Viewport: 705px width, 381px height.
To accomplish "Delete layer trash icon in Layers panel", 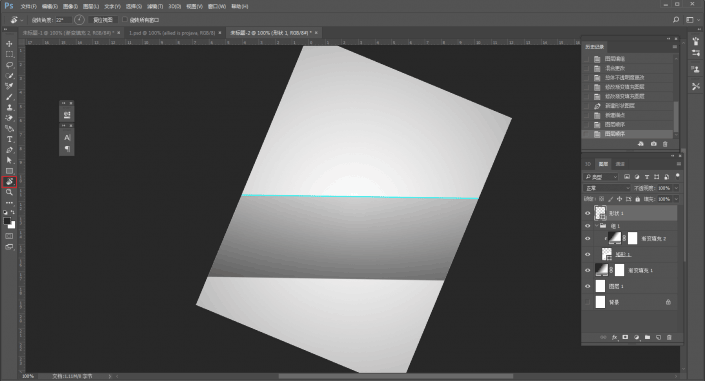I will [669, 337].
